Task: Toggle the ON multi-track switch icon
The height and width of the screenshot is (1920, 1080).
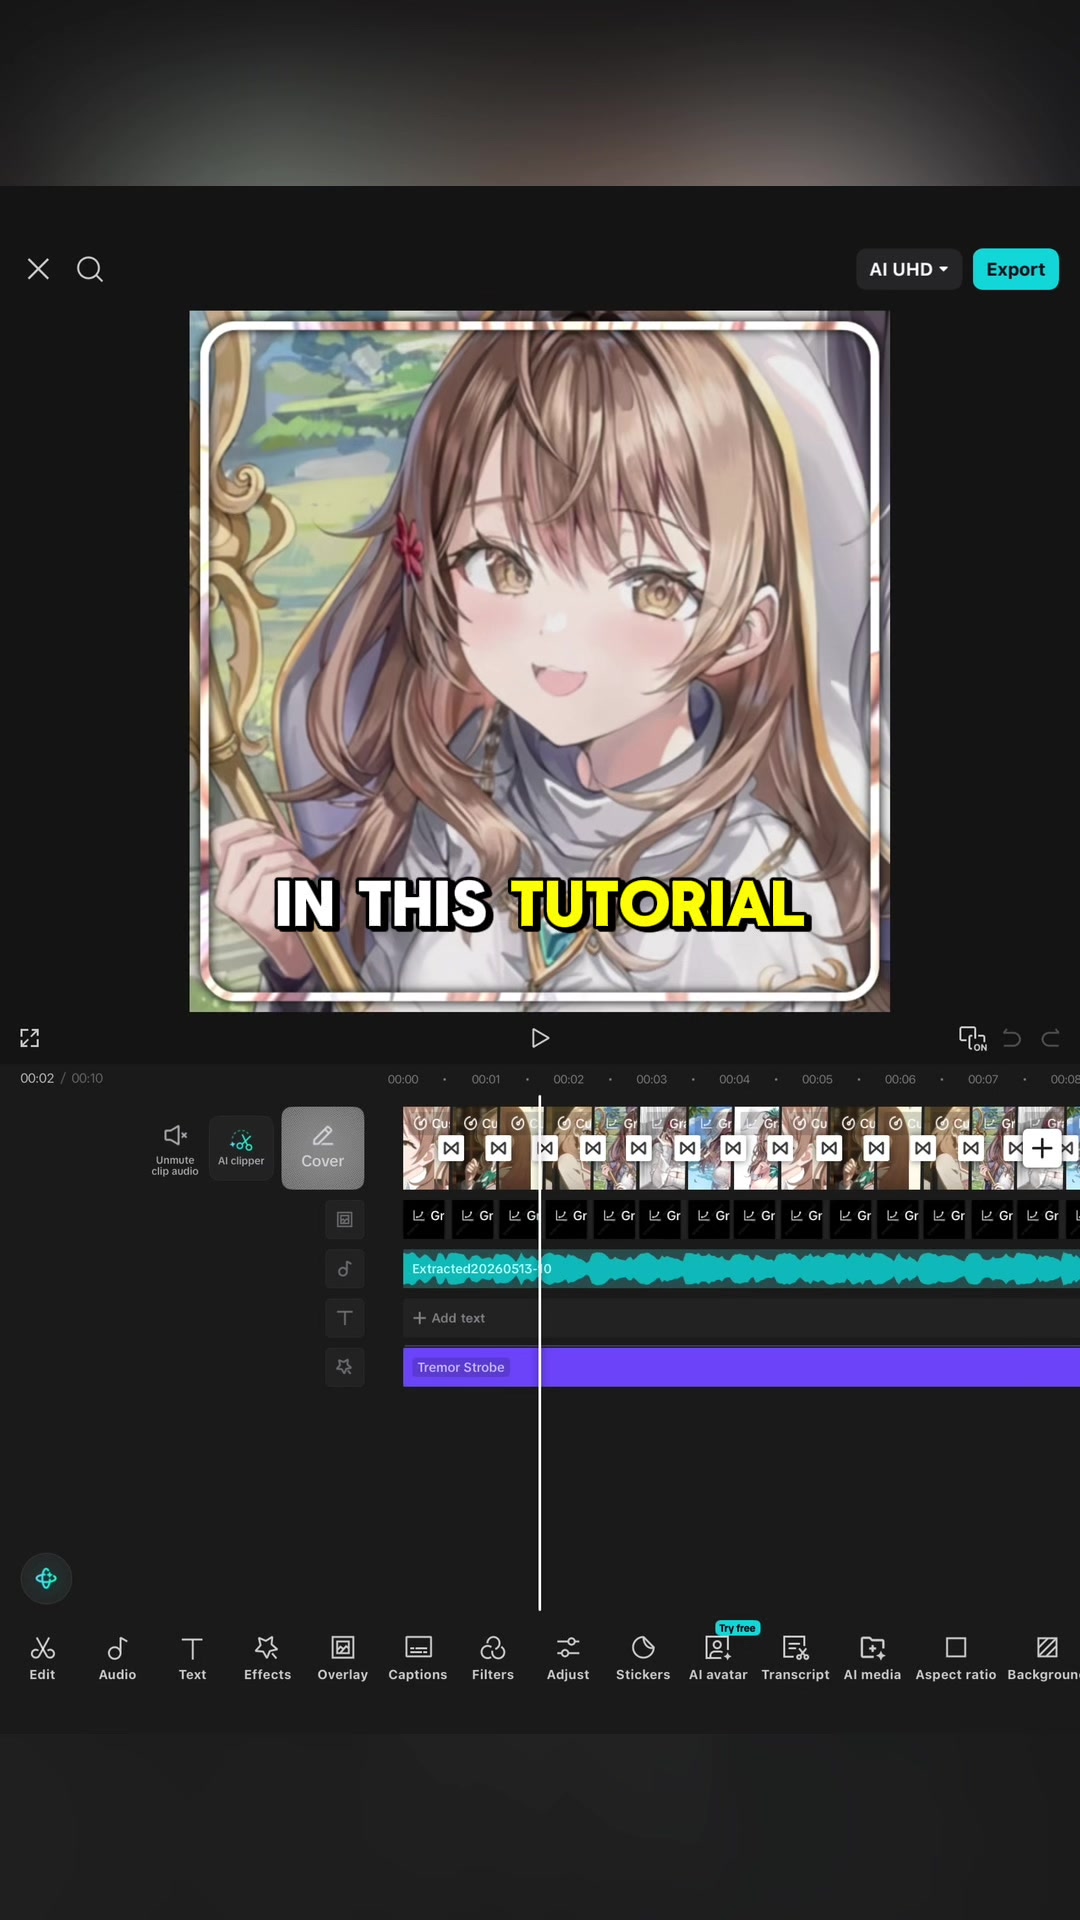Action: 972,1038
